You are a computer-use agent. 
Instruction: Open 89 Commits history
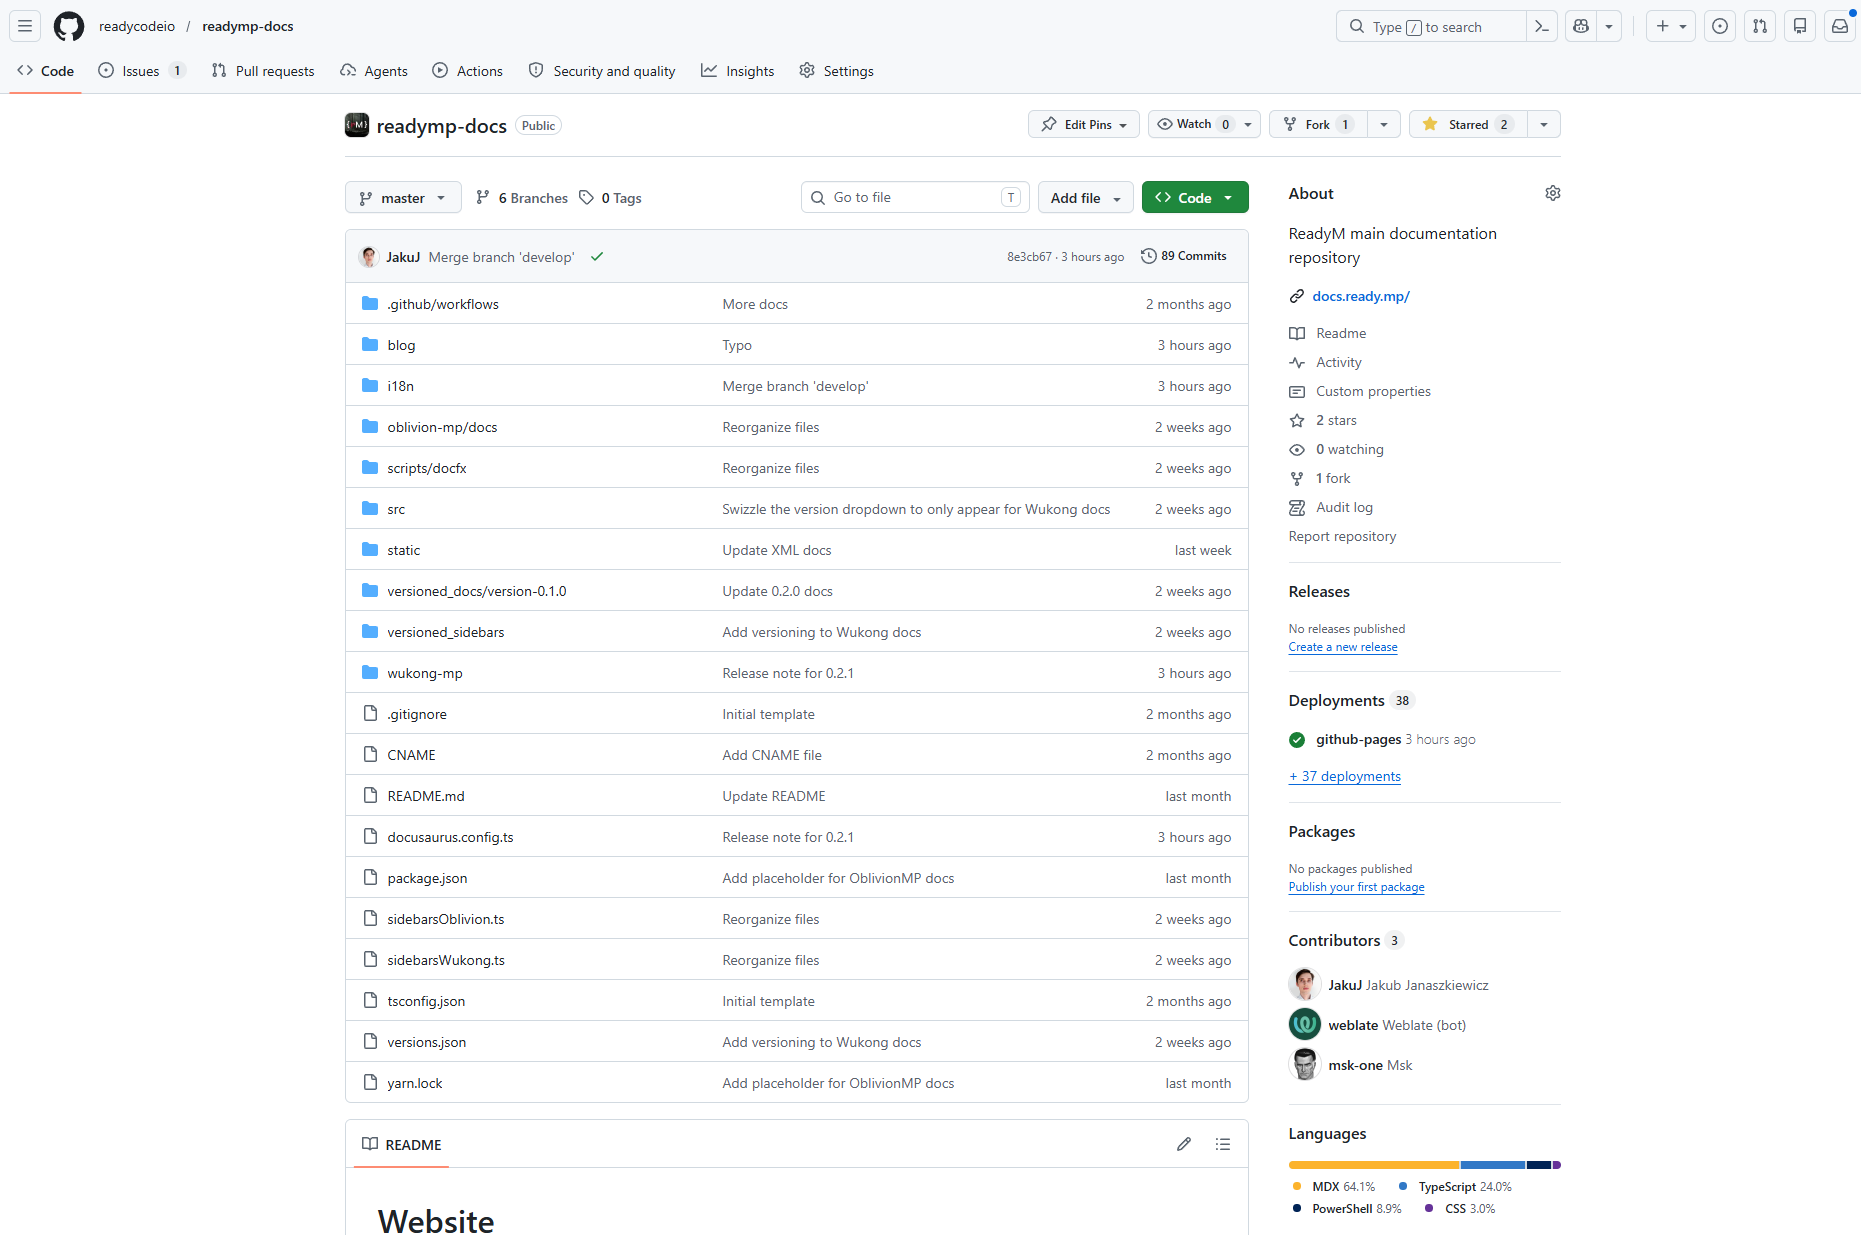[x=1184, y=256]
